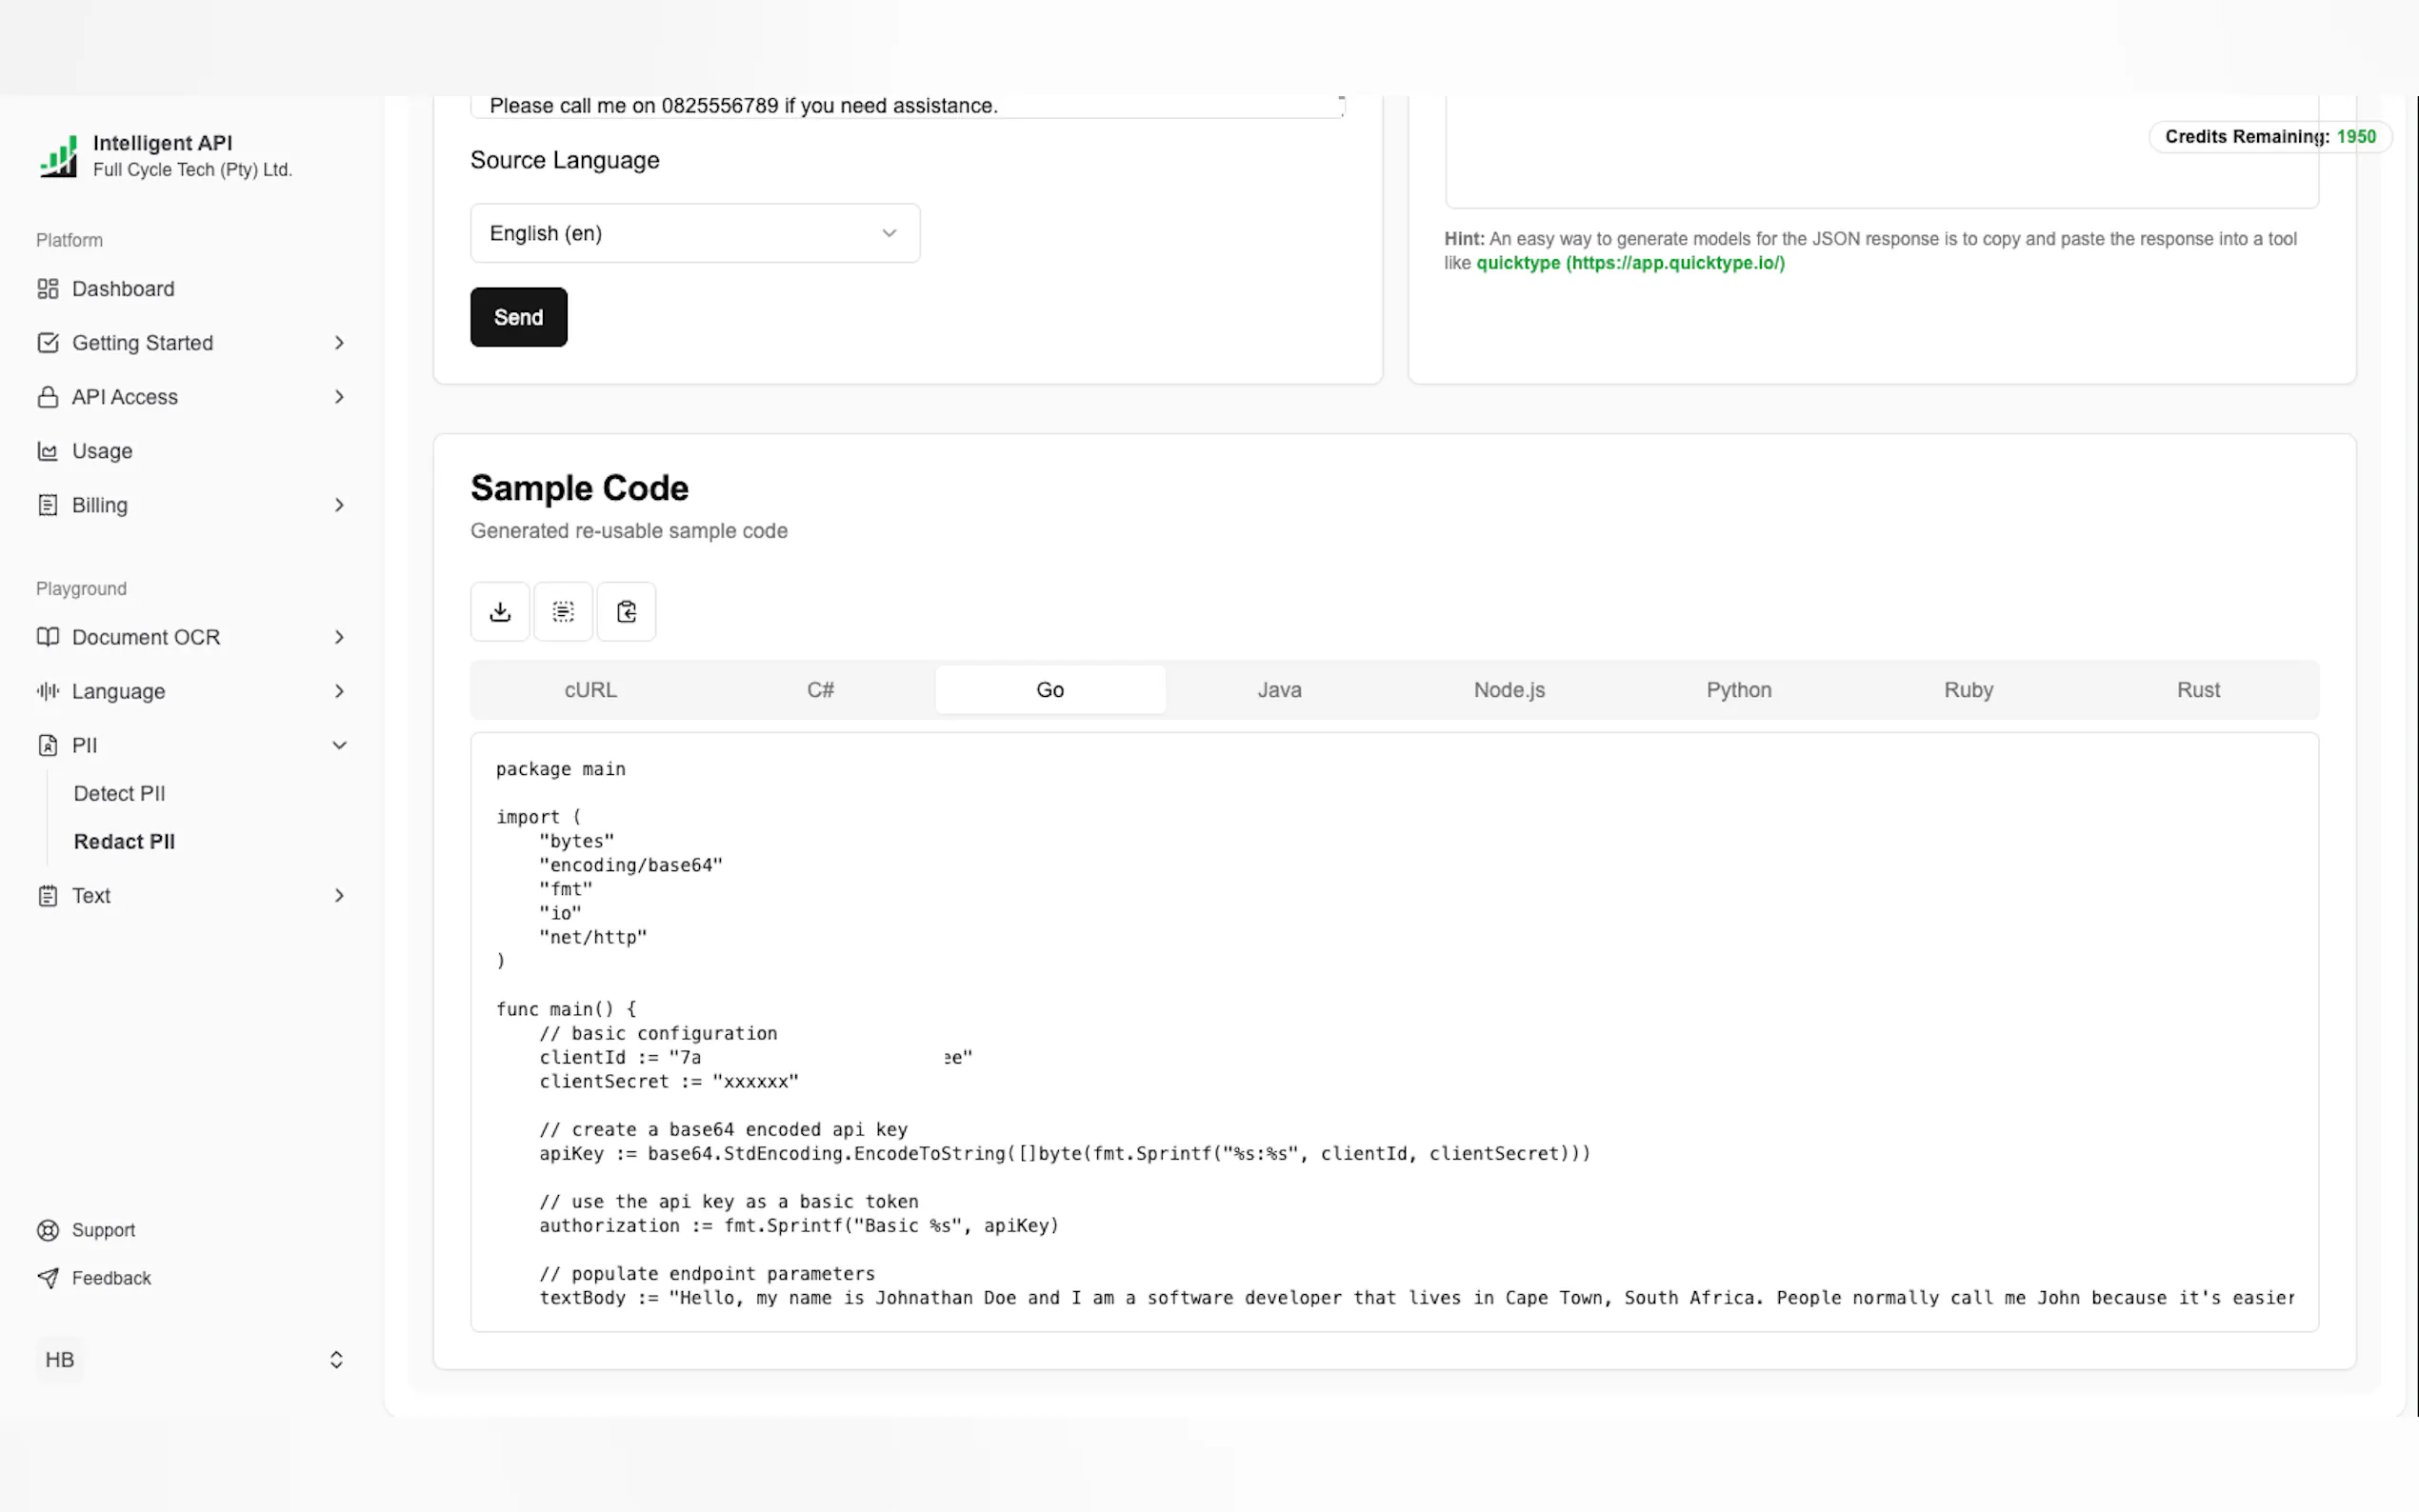Screen dimensions: 2419x1512
Task: Click the select-all text icon button
Action: click(x=563, y=611)
